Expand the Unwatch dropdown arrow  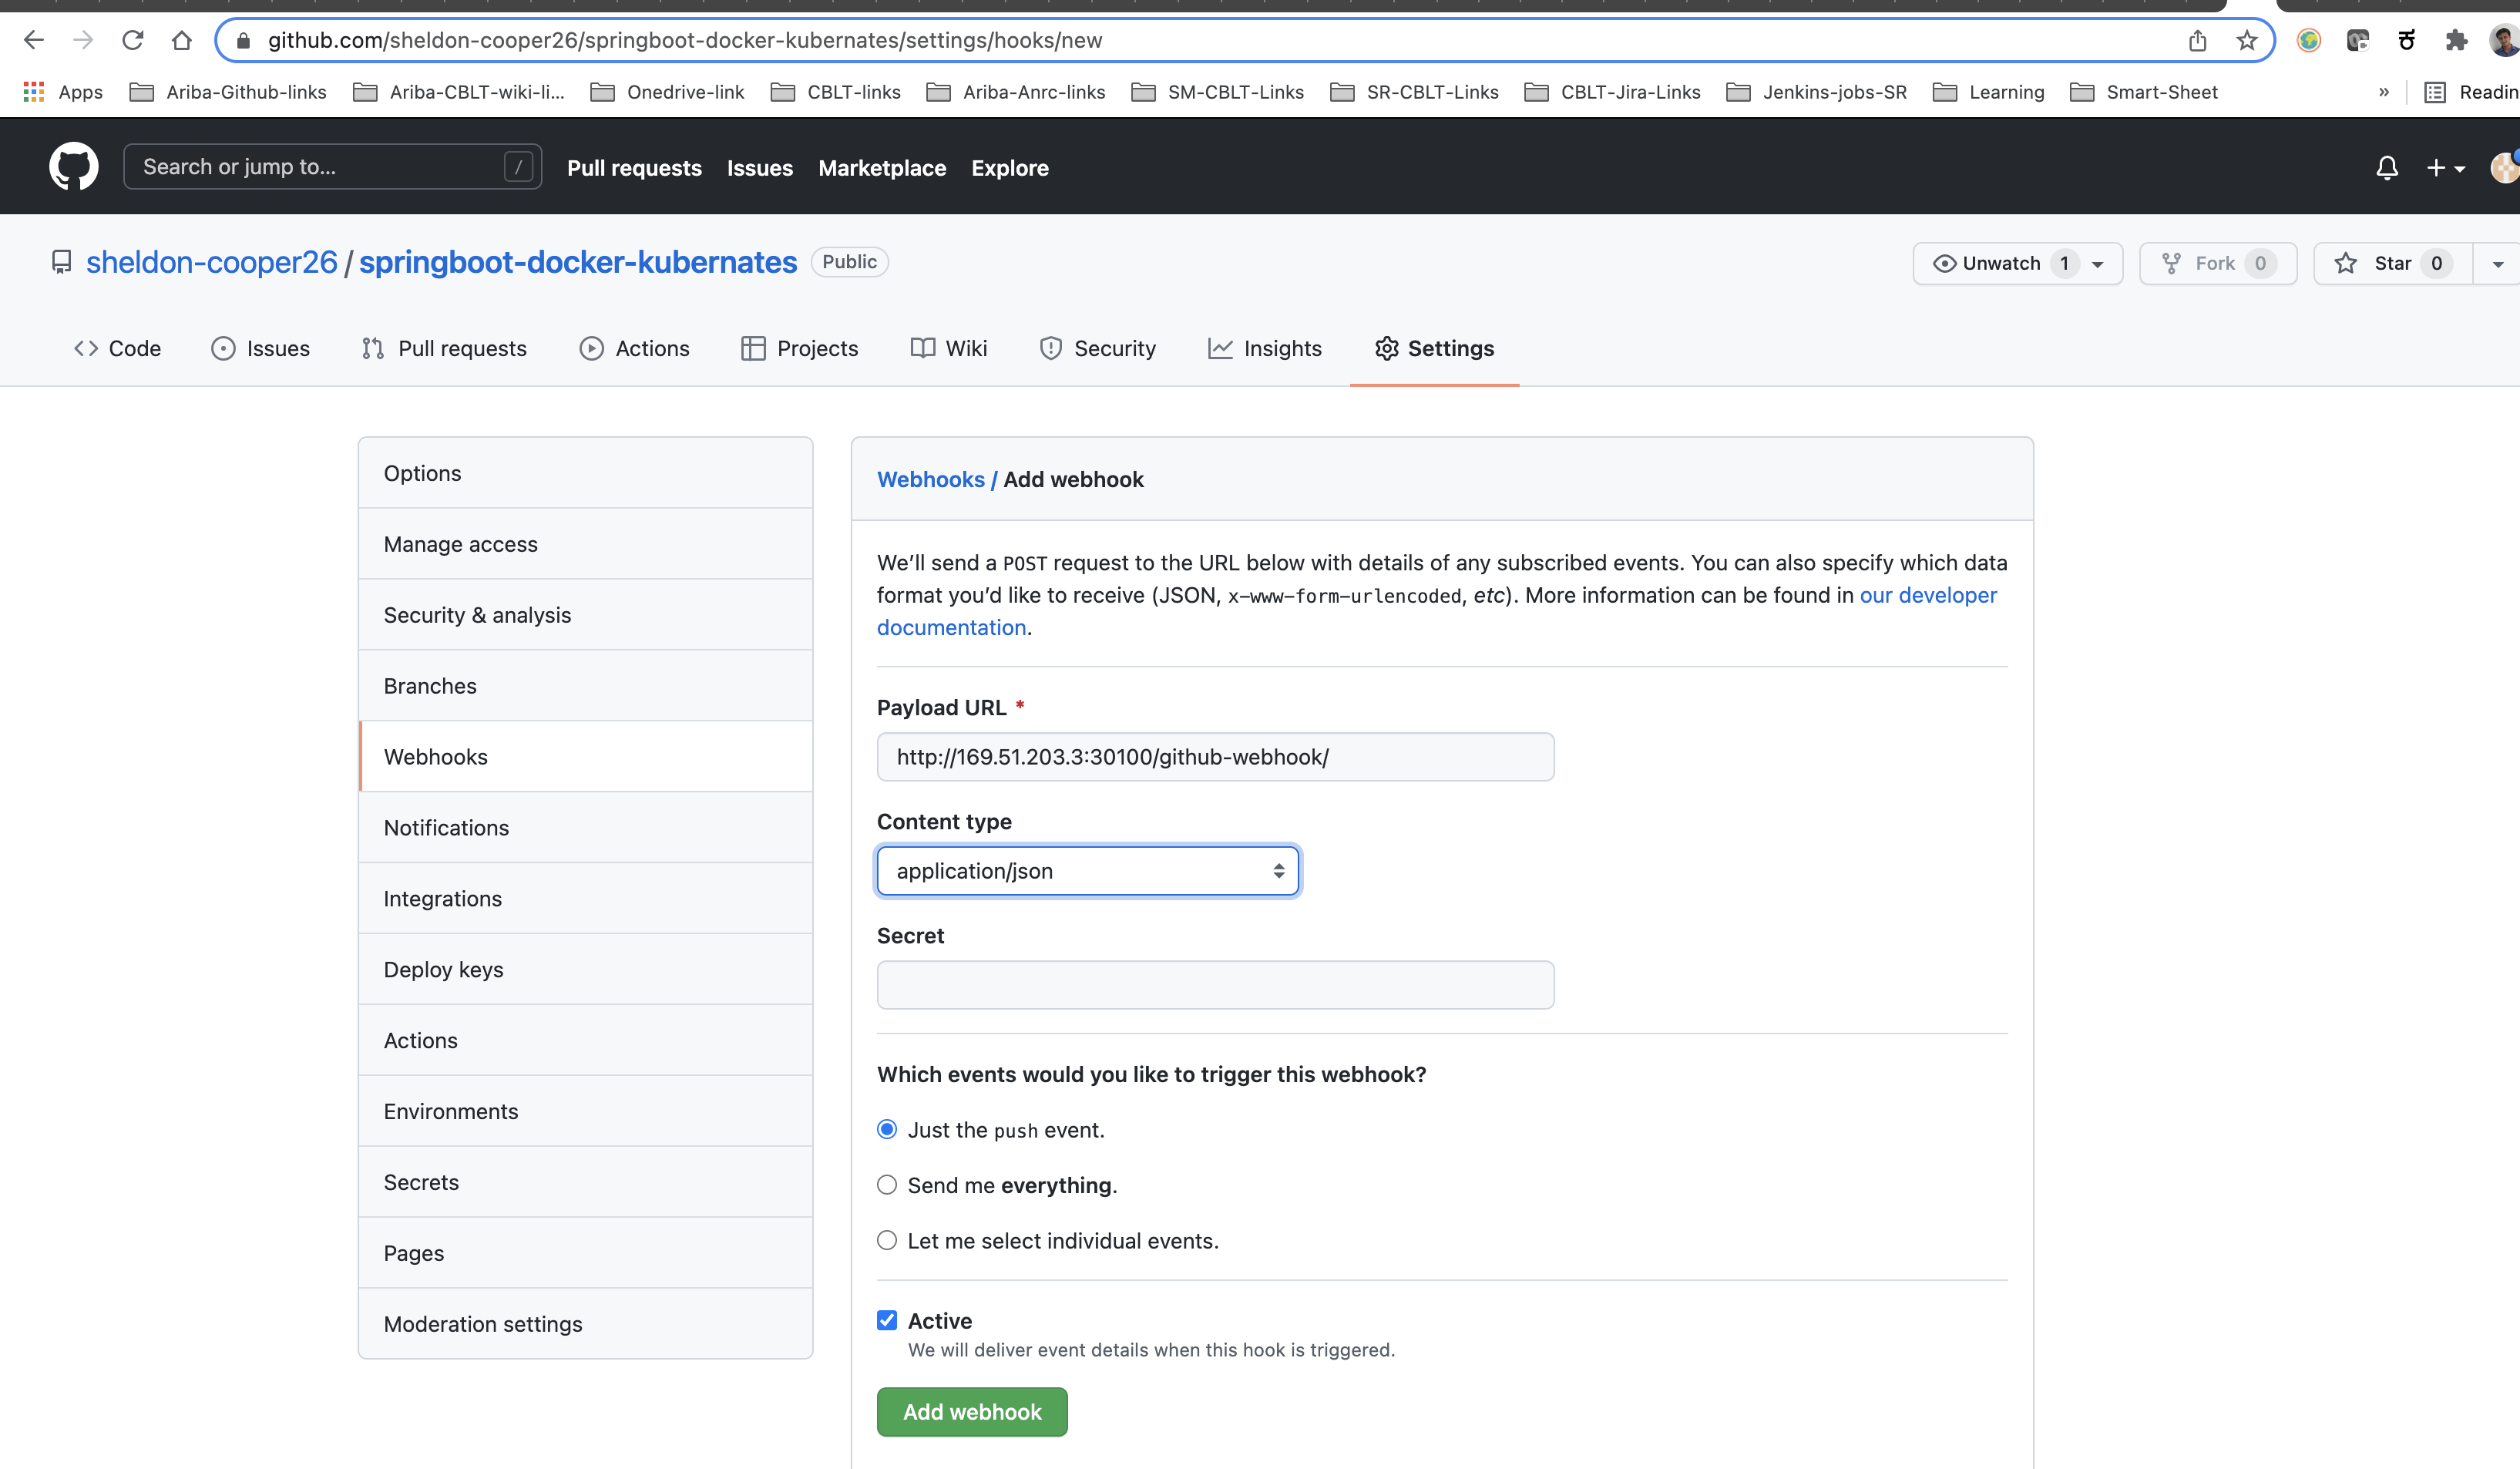point(2098,264)
